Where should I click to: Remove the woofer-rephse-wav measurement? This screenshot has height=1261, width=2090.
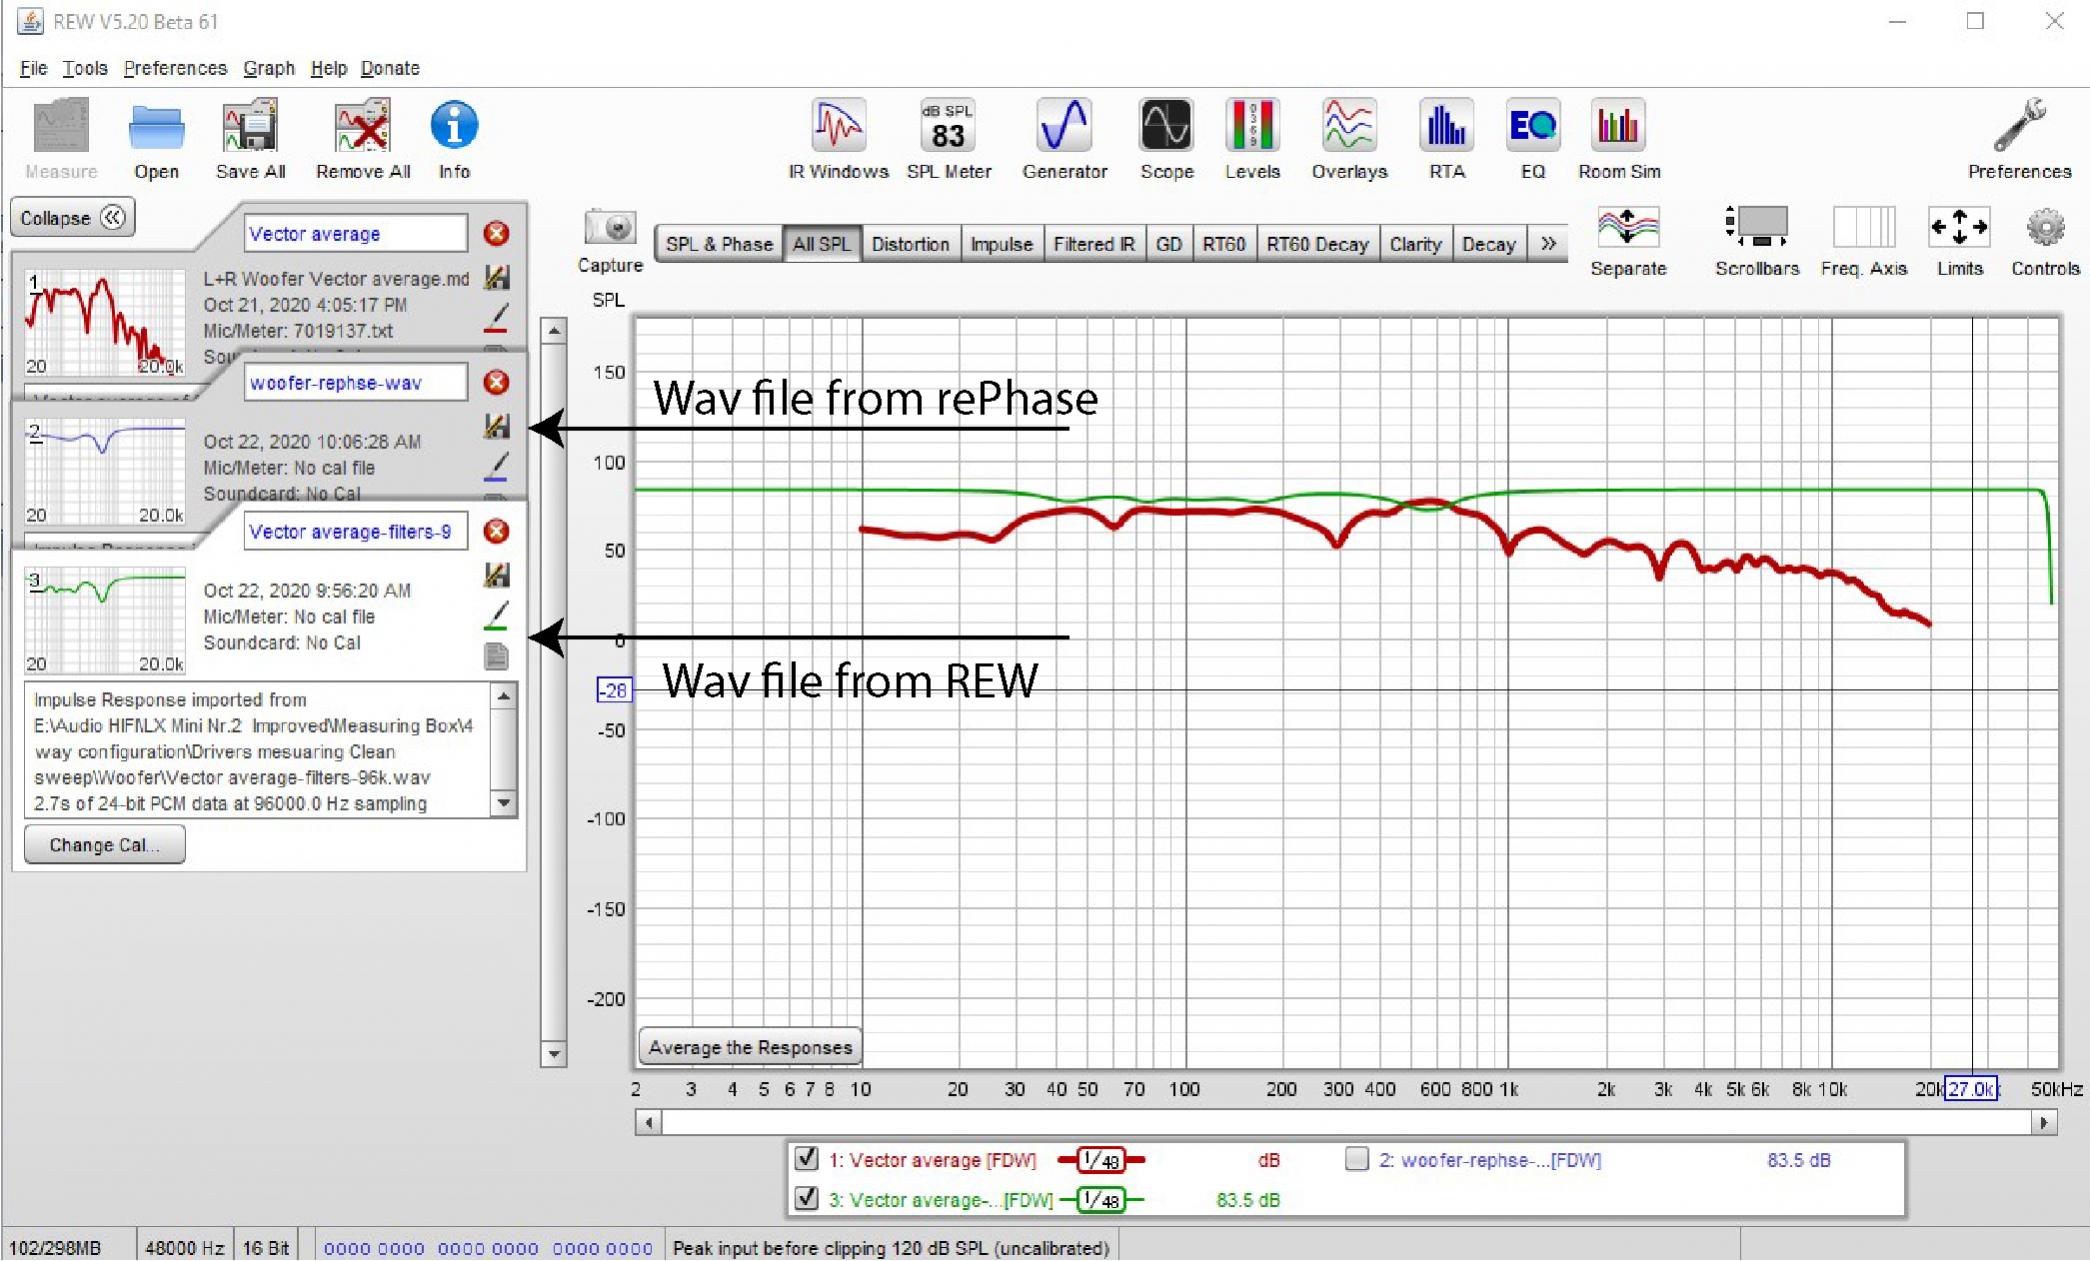click(x=496, y=382)
